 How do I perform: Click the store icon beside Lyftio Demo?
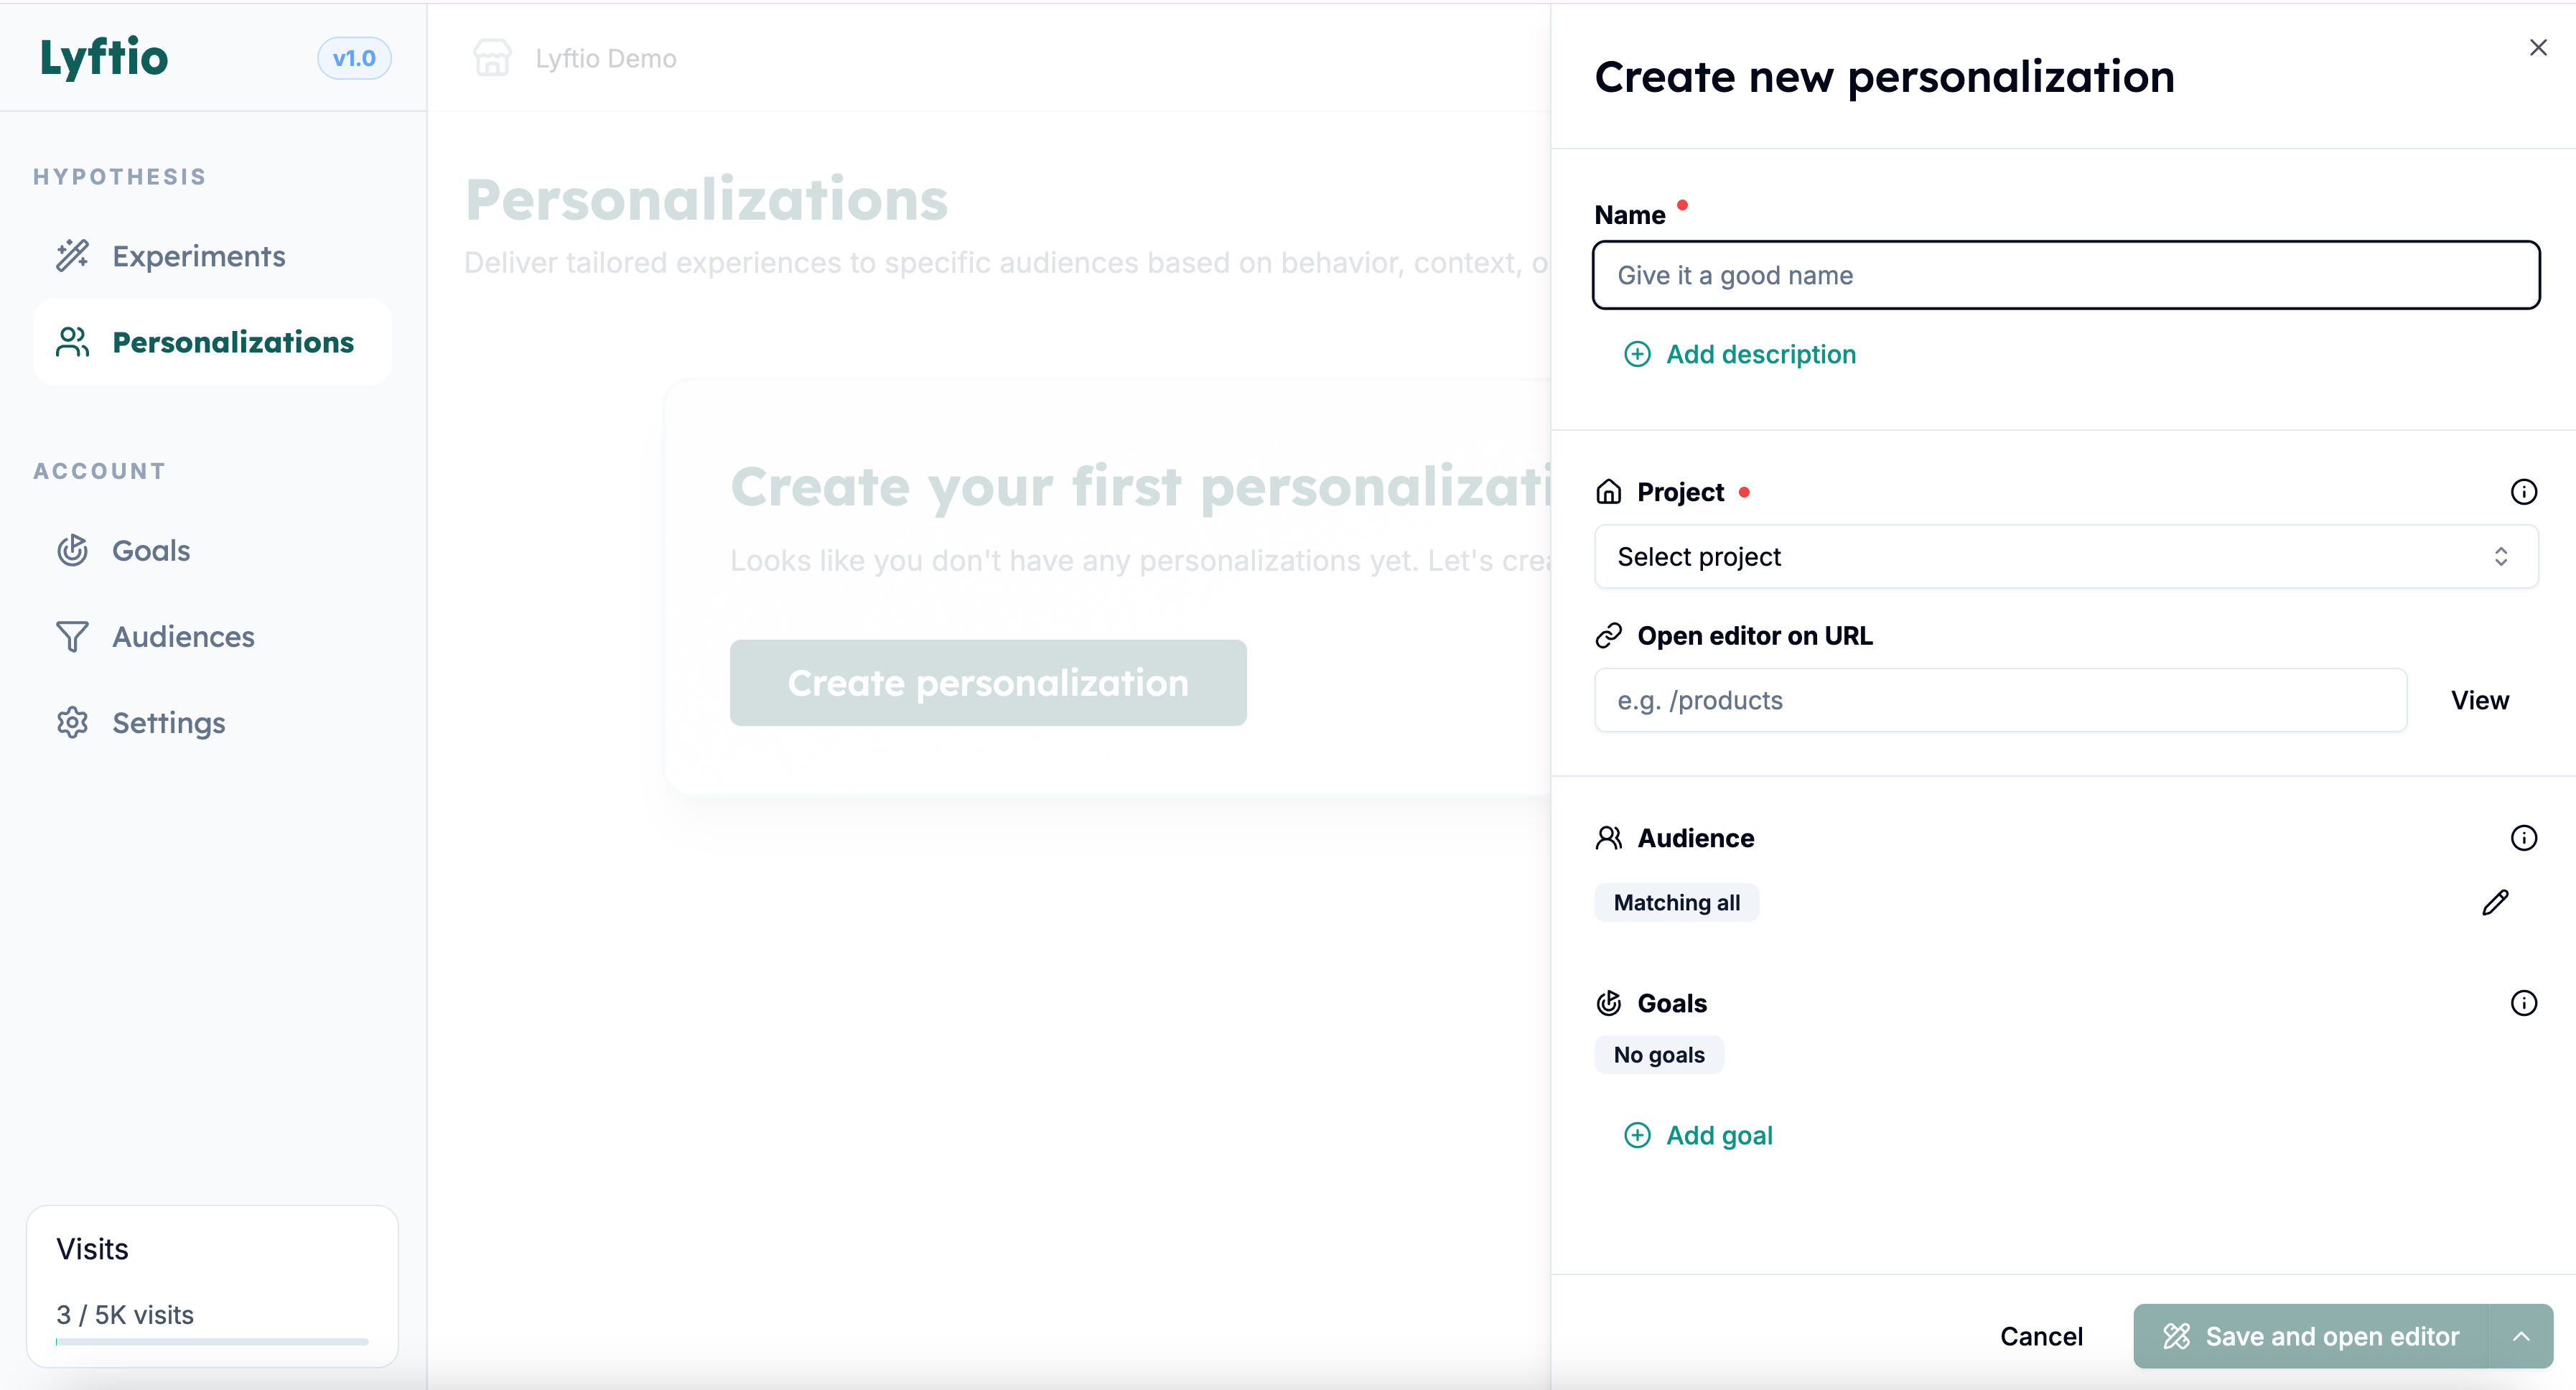click(x=491, y=58)
